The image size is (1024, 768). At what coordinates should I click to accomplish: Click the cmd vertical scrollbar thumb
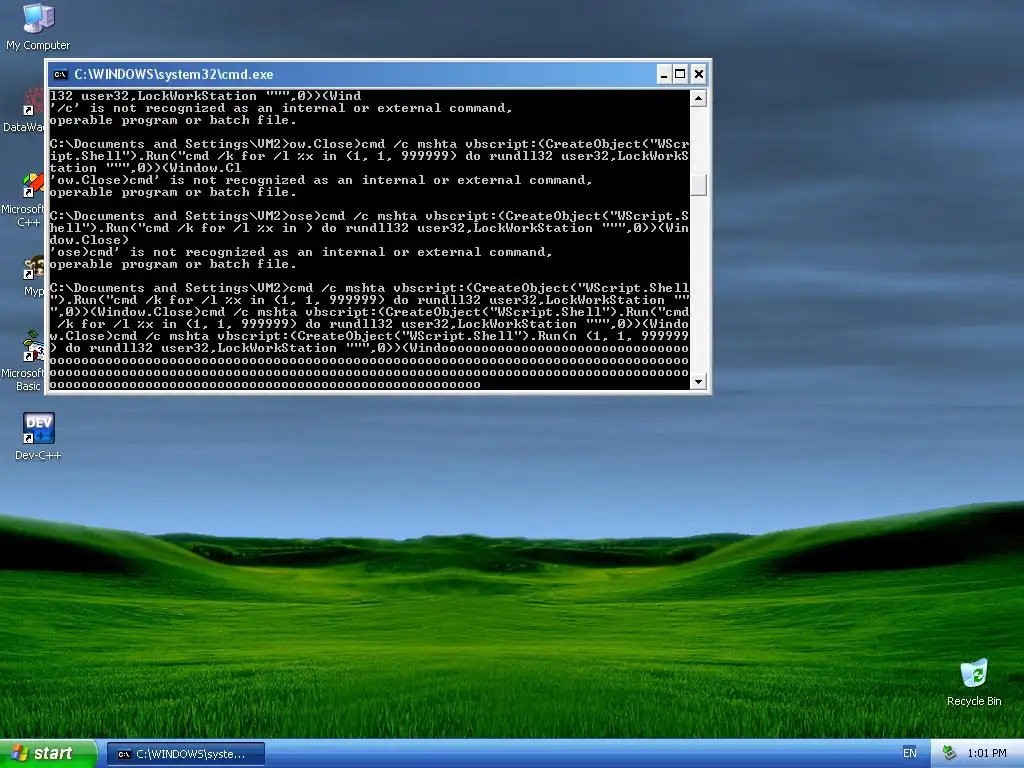(698, 185)
